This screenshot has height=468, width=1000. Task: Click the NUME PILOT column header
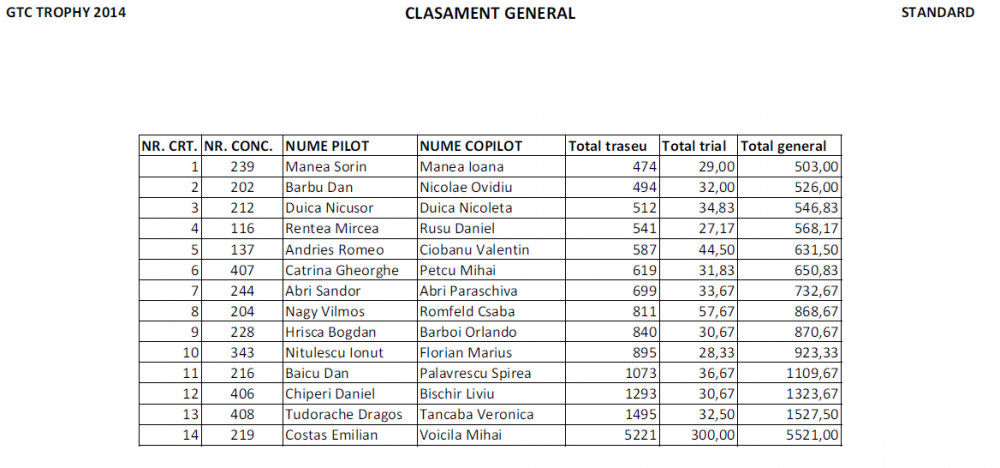tap(327, 146)
